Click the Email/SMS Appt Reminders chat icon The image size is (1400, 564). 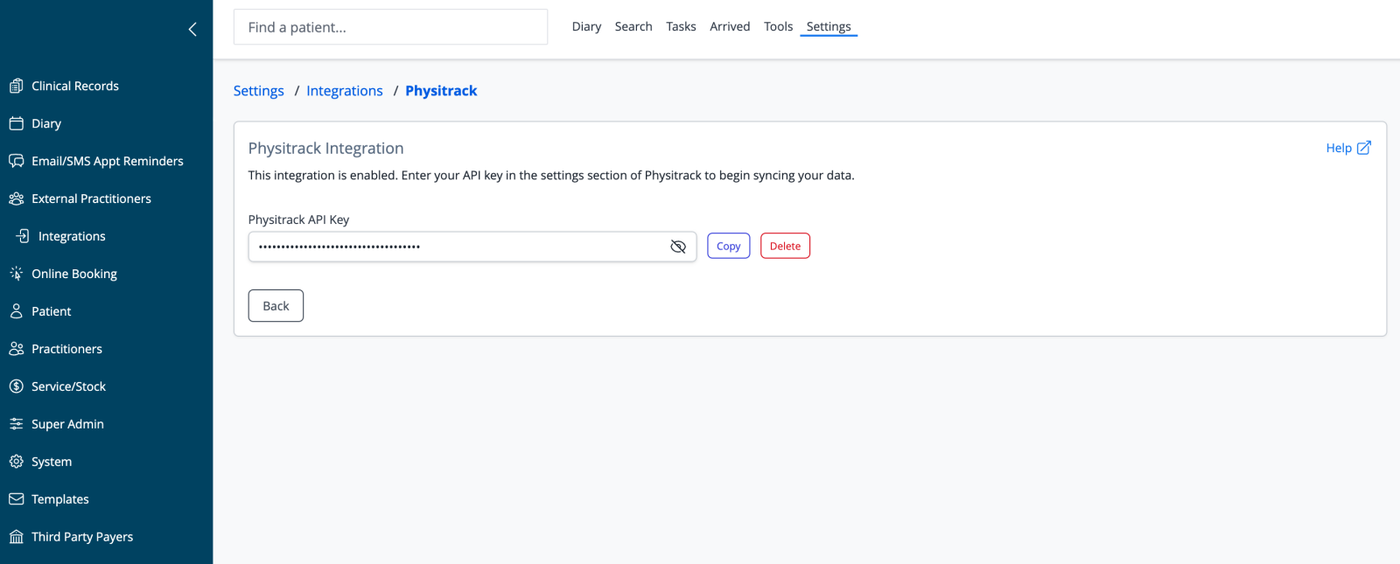click(16, 161)
